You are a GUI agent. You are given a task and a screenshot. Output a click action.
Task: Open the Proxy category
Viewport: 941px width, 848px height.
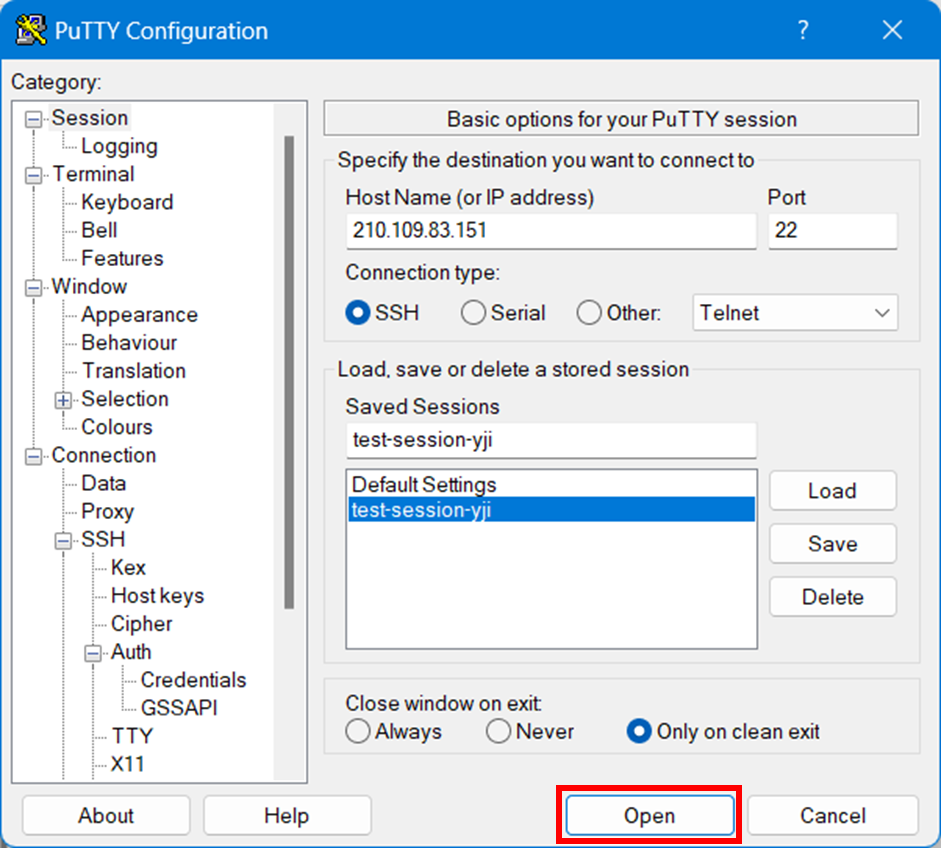(107, 512)
